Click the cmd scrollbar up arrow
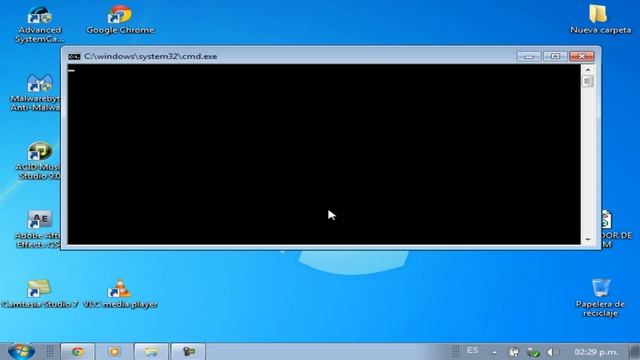This screenshot has height=360, width=640. click(588, 69)
